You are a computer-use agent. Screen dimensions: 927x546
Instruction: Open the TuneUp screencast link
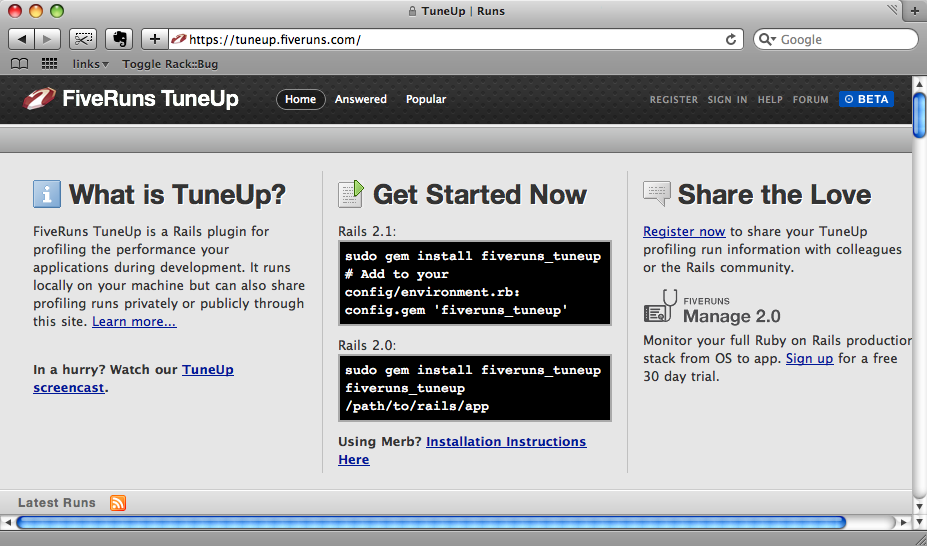[134, 378]
